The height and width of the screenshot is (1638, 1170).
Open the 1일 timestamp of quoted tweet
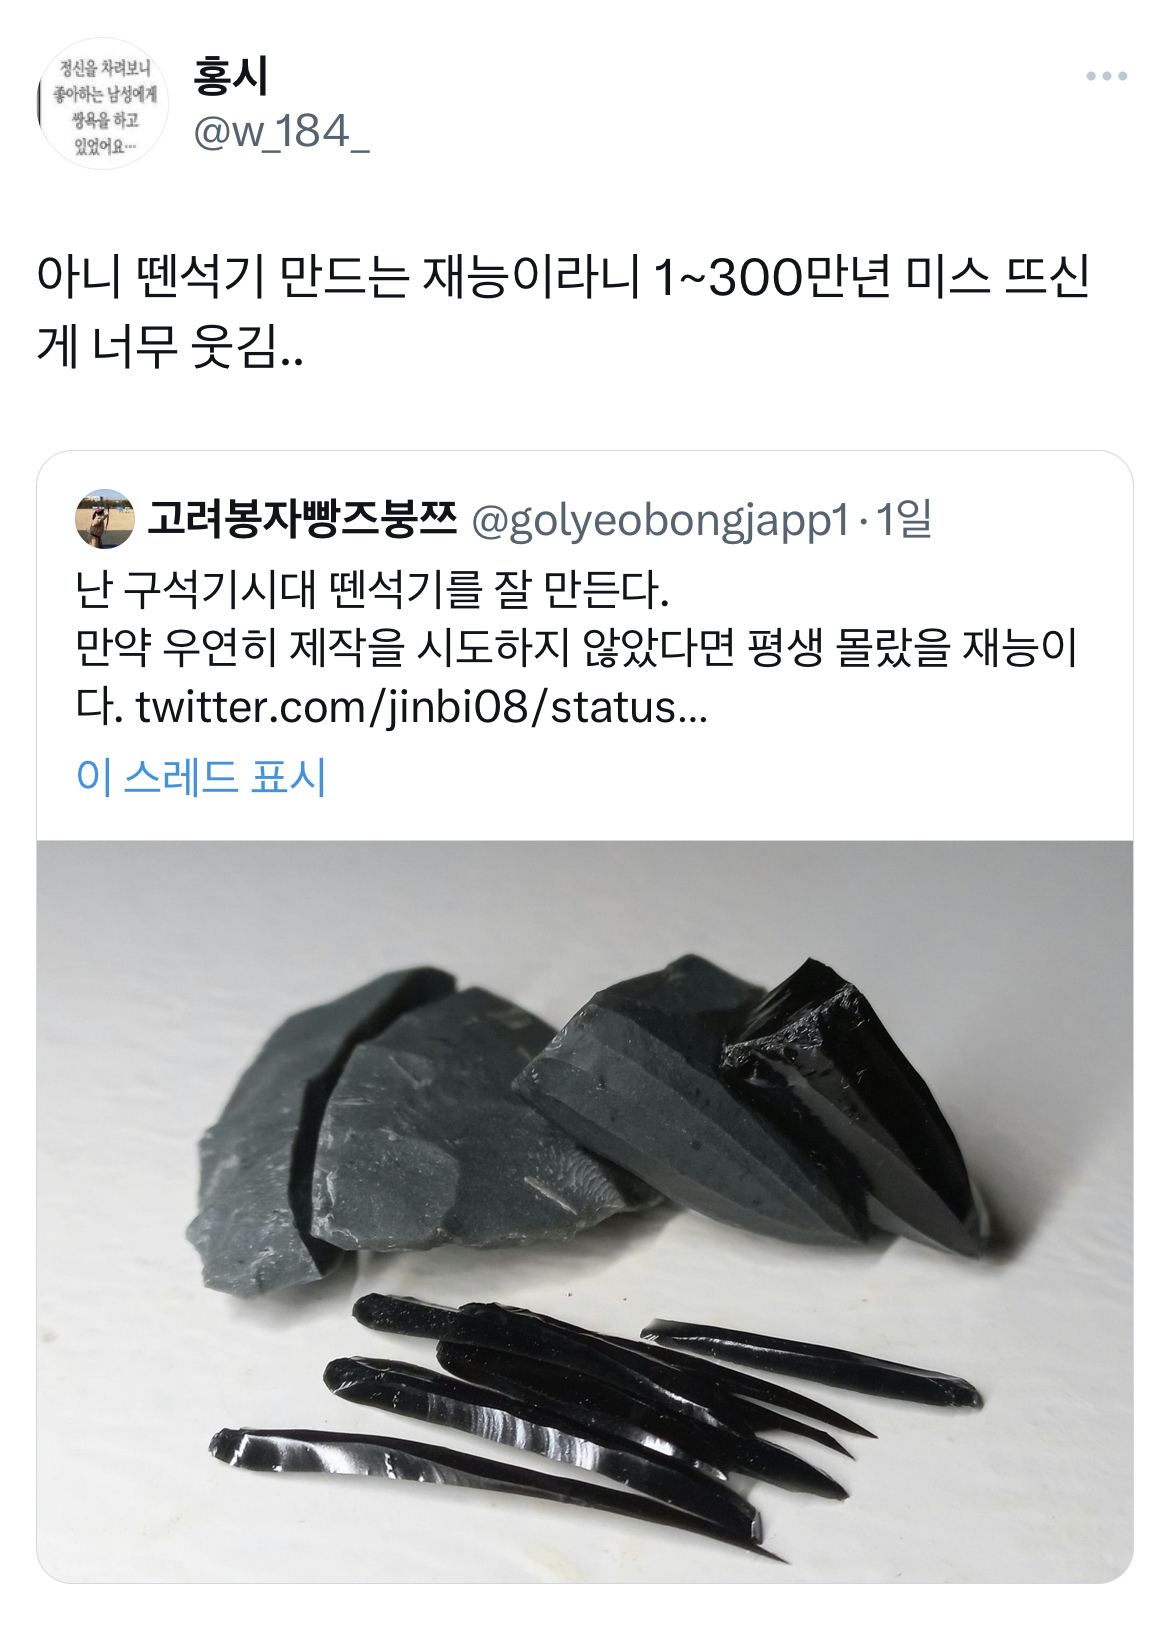(x=904, y=519)
